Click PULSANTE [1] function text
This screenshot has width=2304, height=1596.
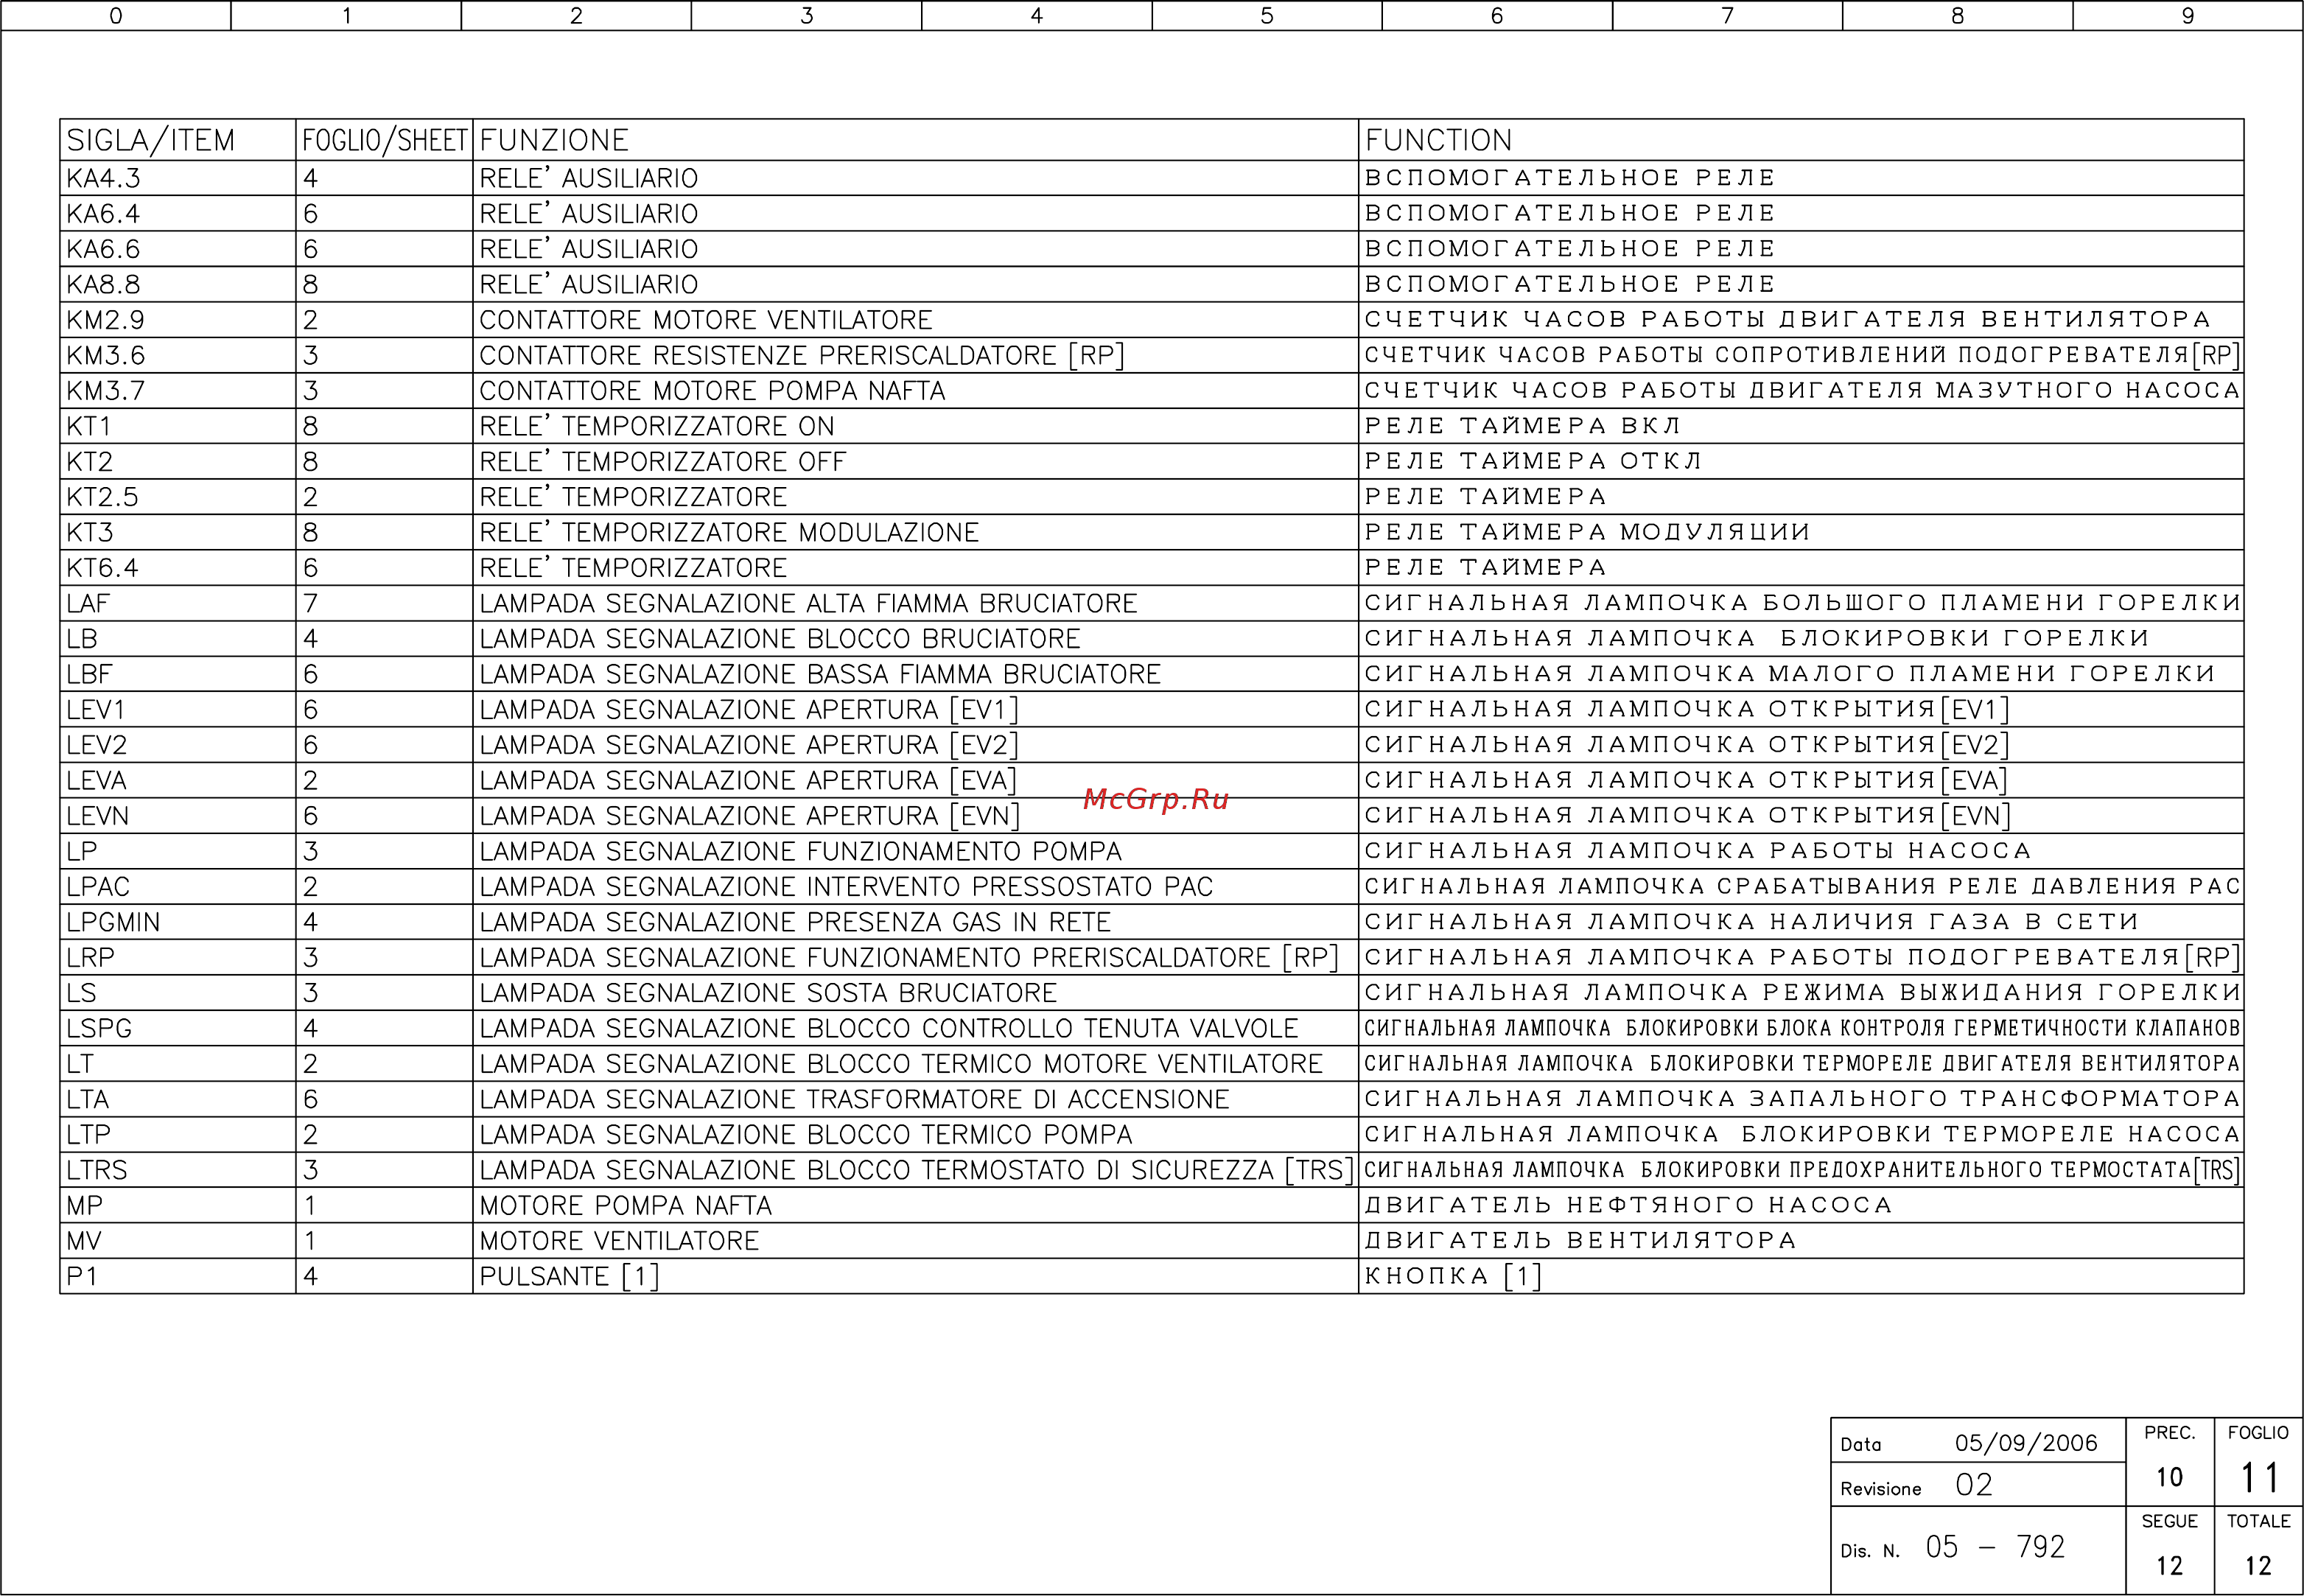569,1277
